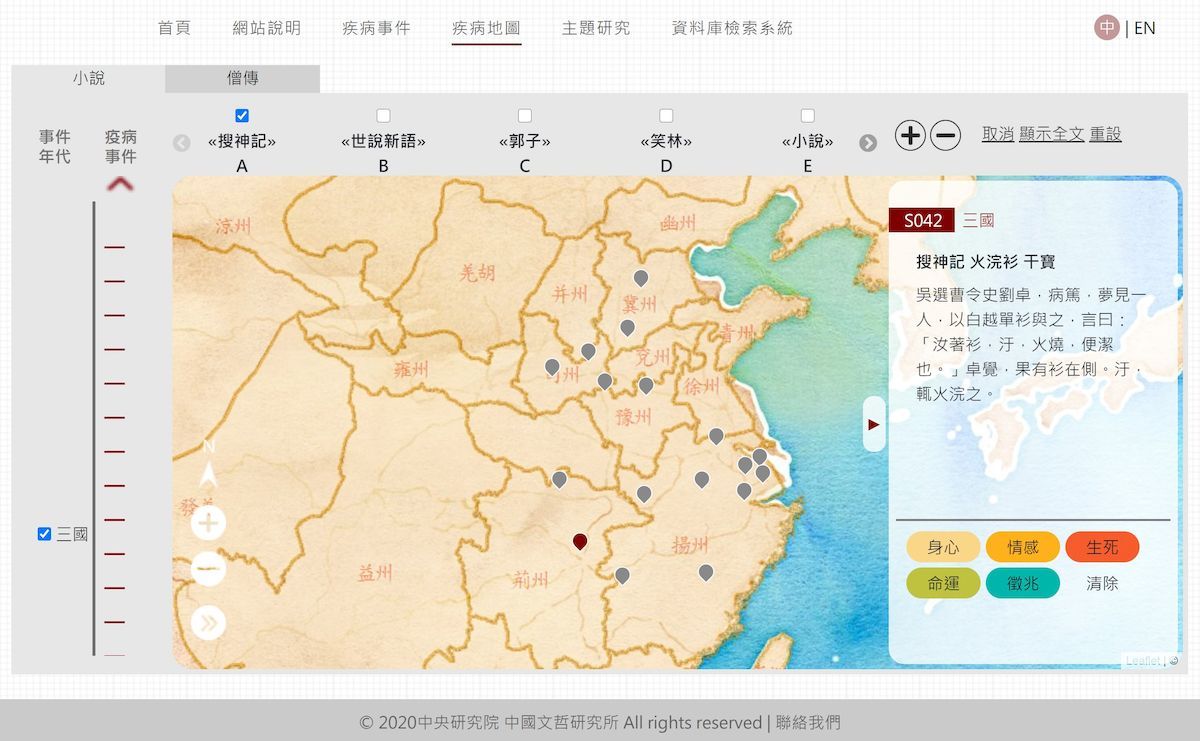Click the red up chevron above timeline
Screen dimensions: 1200x741
tap(120, 184)
